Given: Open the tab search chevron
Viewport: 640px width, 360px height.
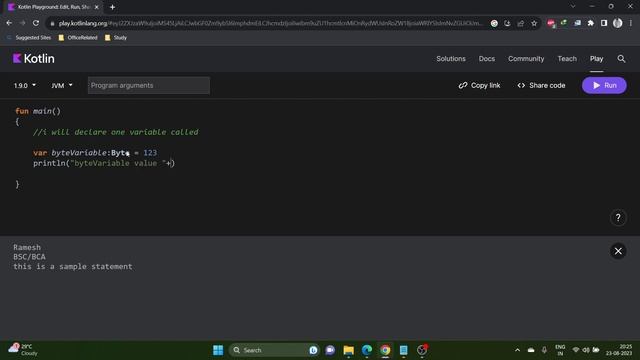Looking at the screenshot, I should pyautogui.click(x=573, y=7).
